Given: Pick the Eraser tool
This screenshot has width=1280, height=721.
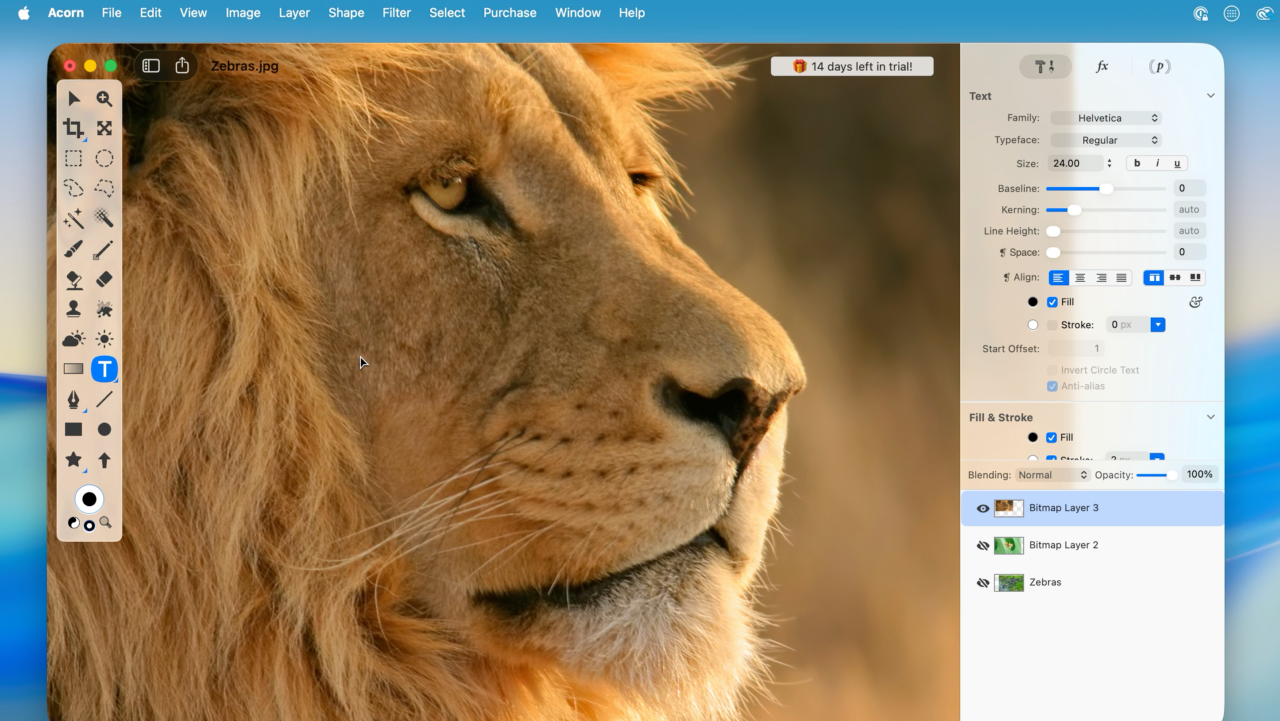Looking at the screenshot, I should coord(104,279).
